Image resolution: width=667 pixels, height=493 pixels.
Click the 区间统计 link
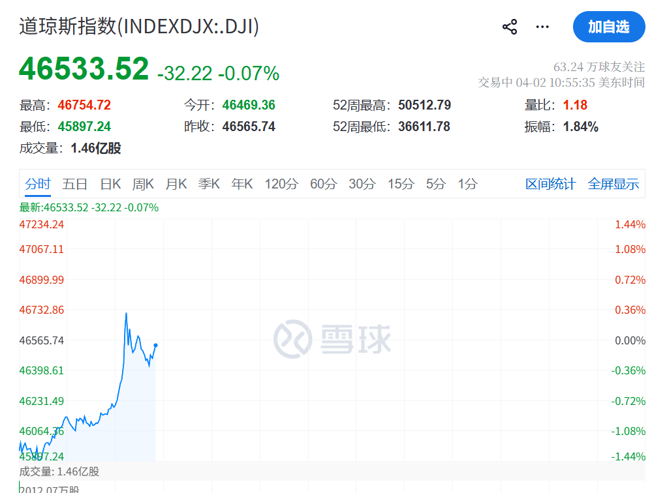[550, 184]
